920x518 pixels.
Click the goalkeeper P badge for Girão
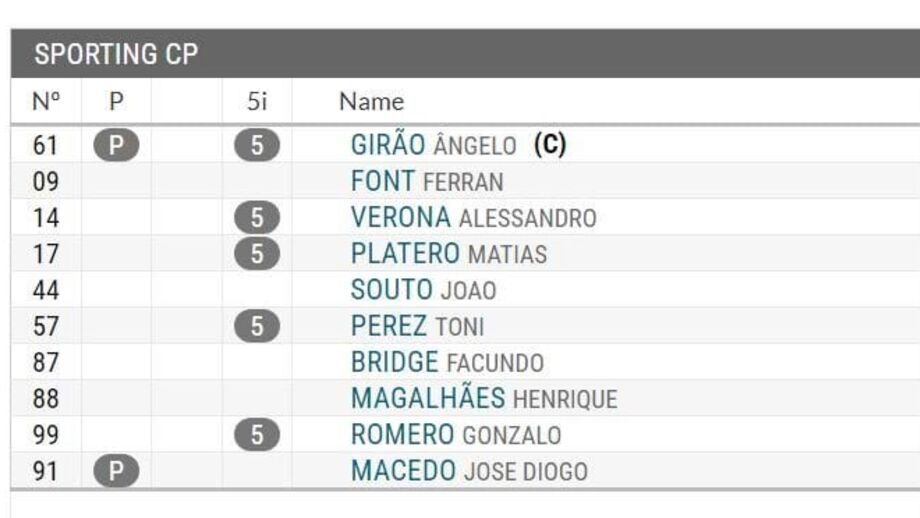[116, 145]
